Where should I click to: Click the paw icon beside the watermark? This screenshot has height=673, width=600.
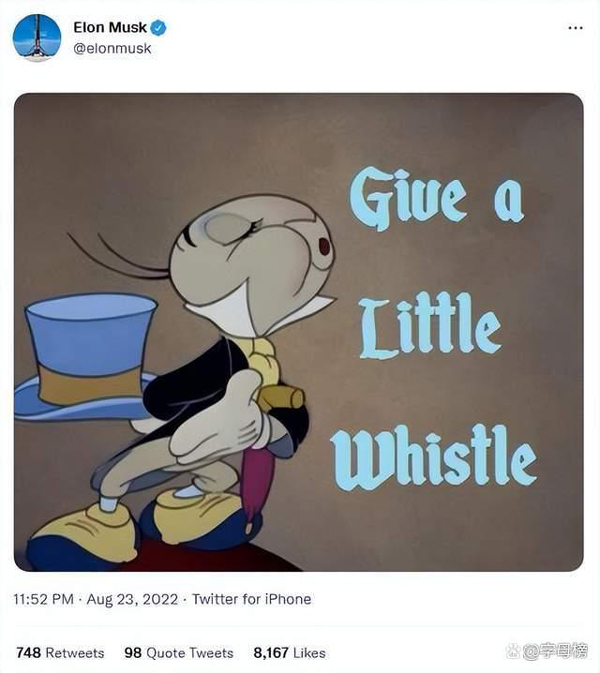pyautogui.click(x=514, y=651)
